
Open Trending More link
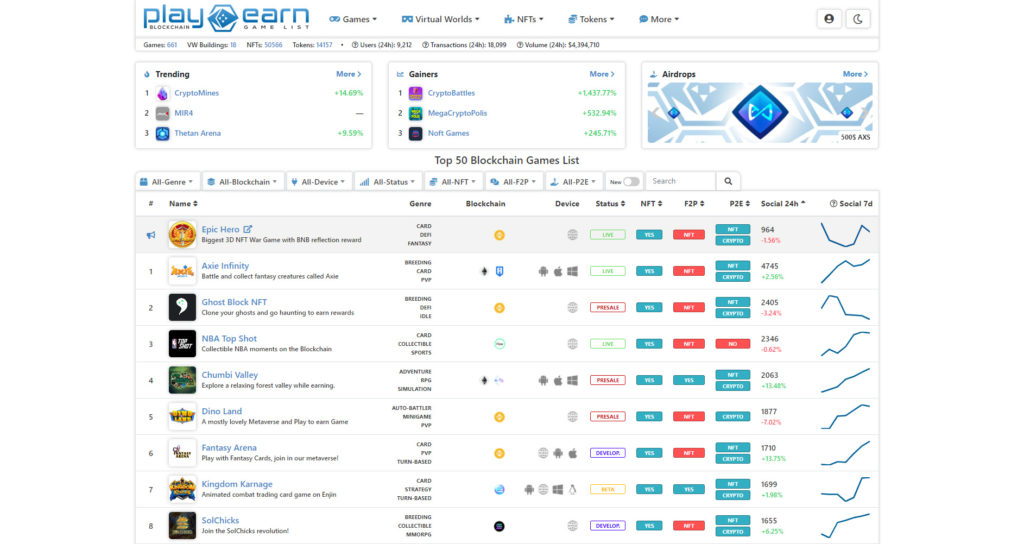pyautogui.click(x=349, y=74)
